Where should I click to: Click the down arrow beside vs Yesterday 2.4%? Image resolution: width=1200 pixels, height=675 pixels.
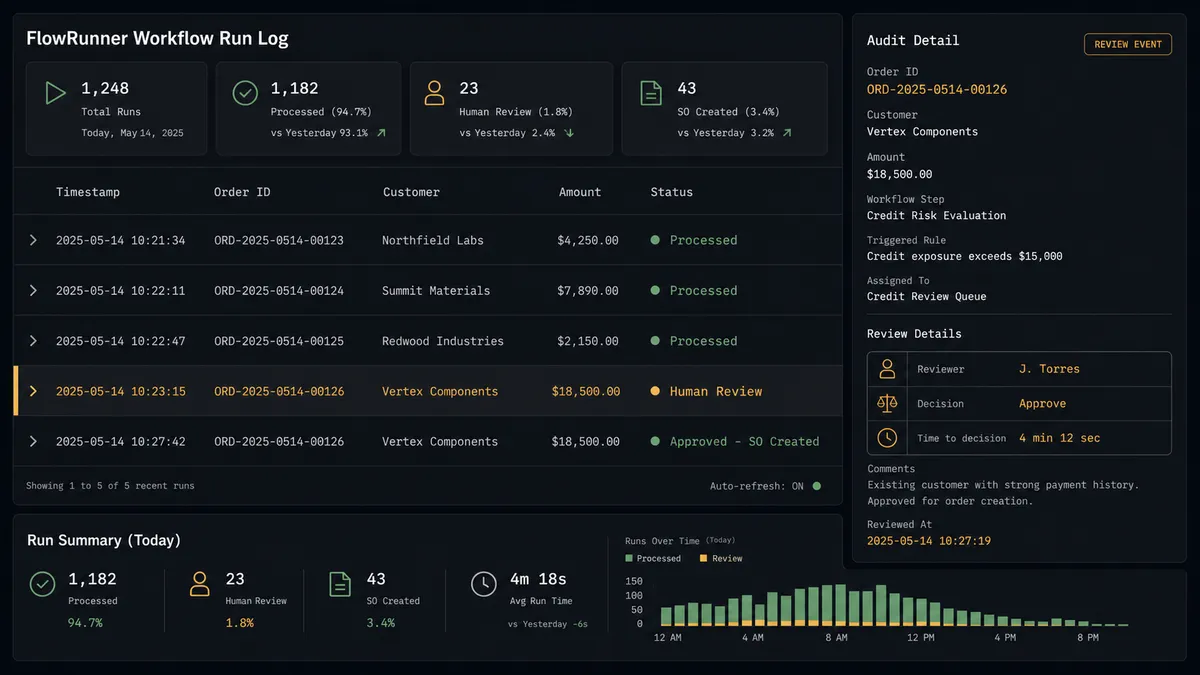point(569,133)
